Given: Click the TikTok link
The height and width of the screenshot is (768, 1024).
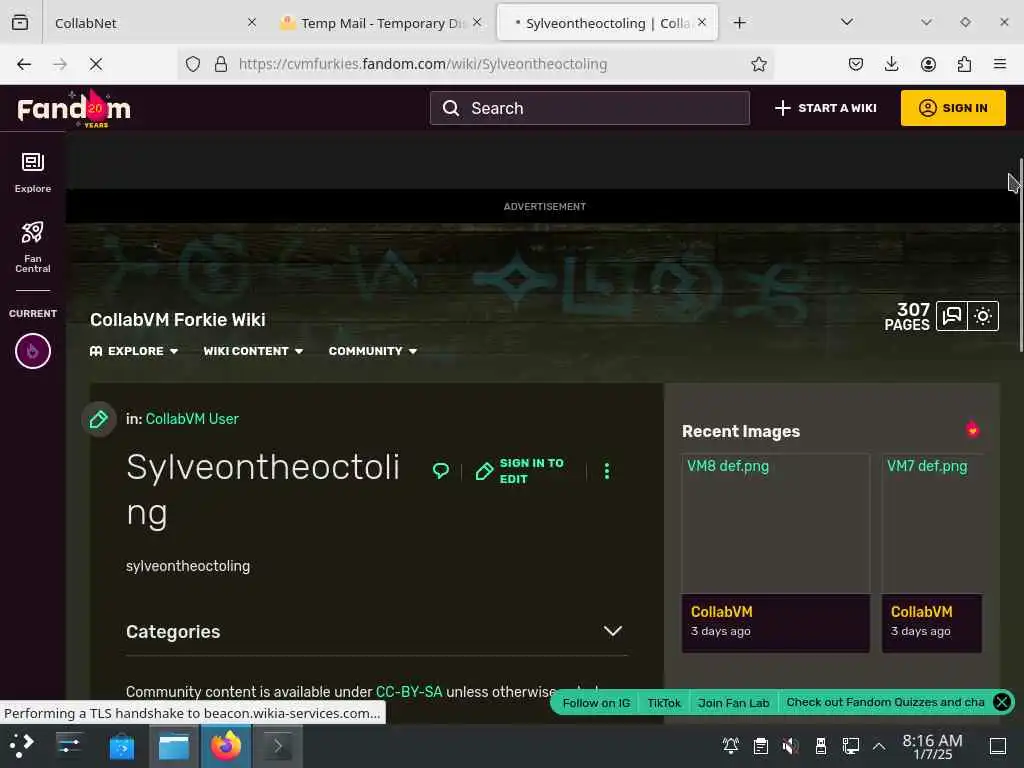Looking at the screenshot, I should click(664, 703).
